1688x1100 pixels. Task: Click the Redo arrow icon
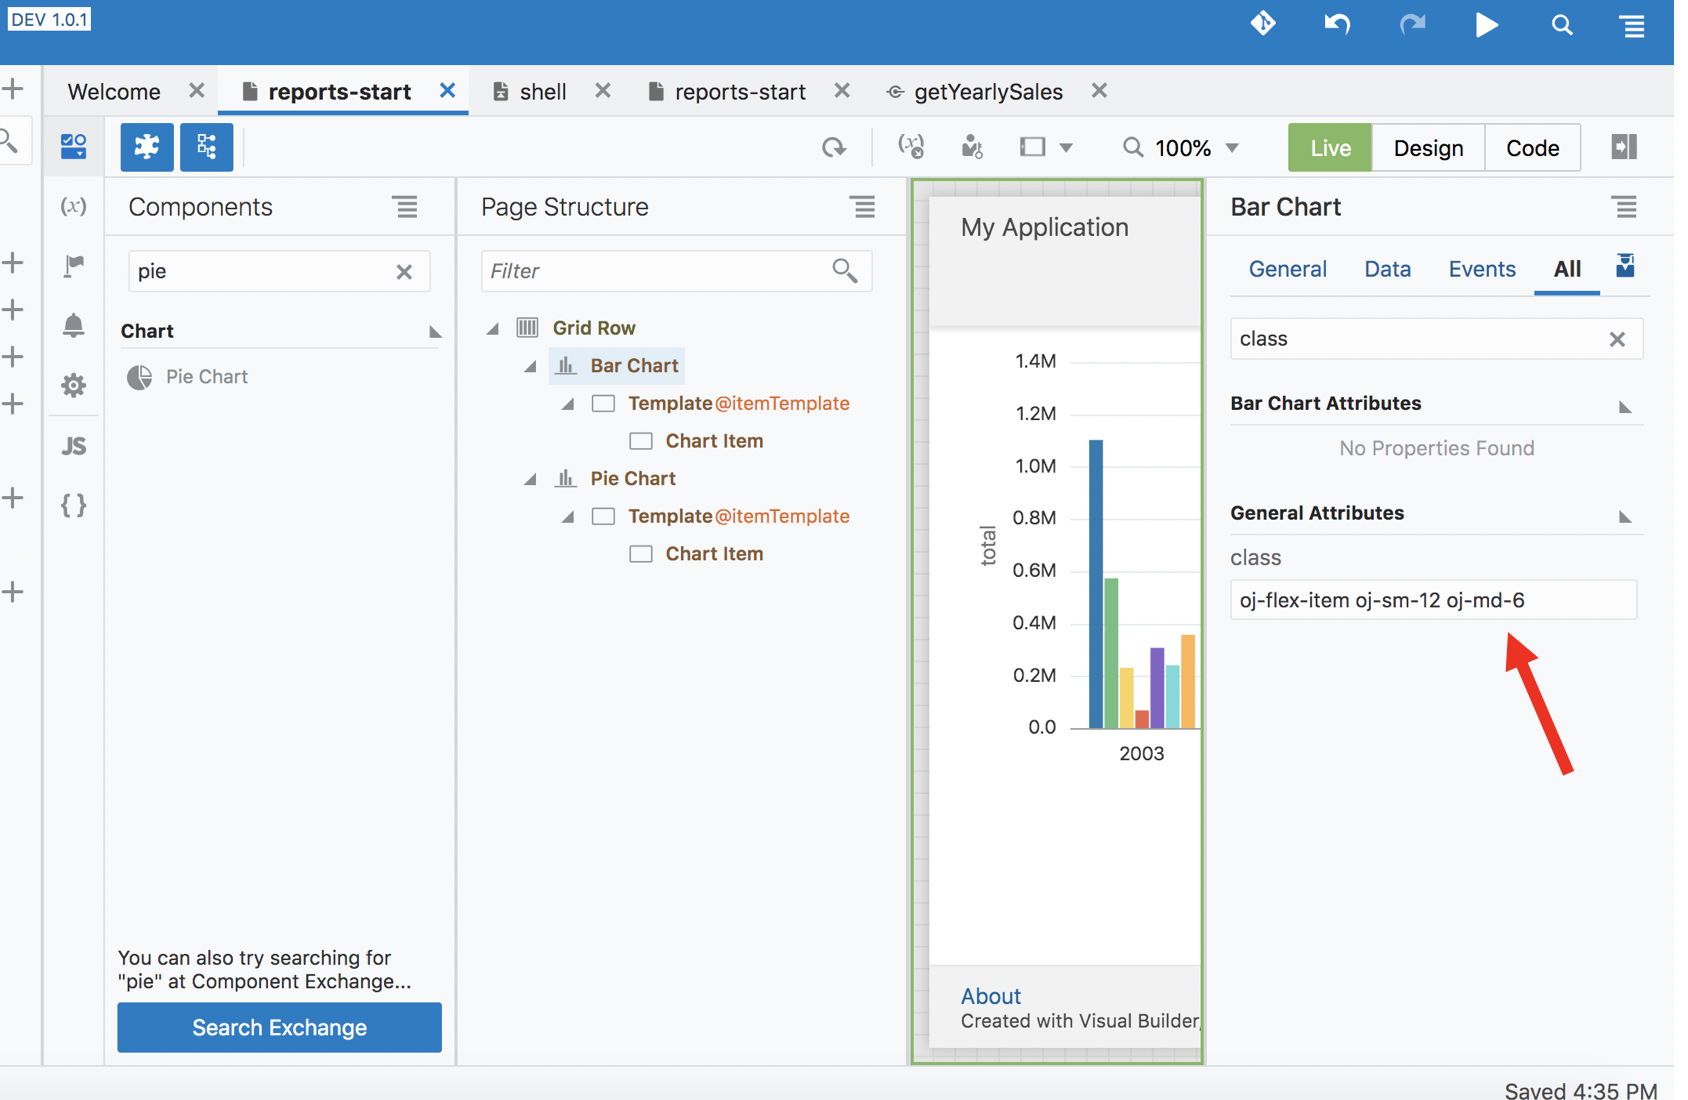1412,24
